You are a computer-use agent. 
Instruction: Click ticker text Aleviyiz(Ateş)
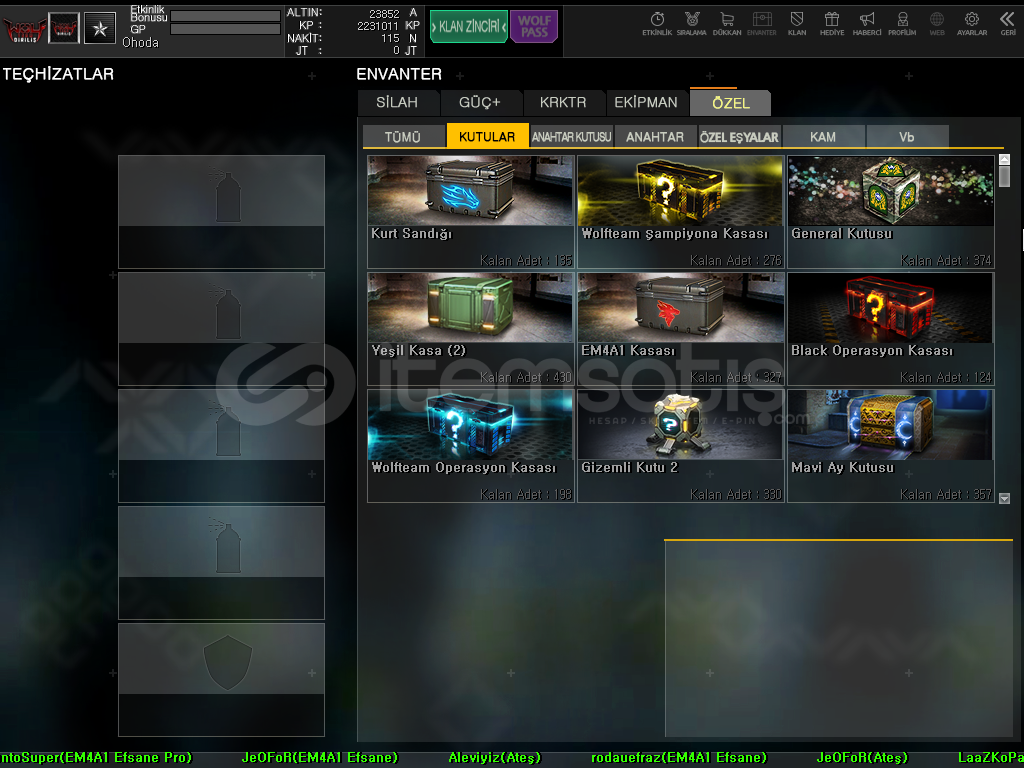pyautogui.click(x=495, y=758)
